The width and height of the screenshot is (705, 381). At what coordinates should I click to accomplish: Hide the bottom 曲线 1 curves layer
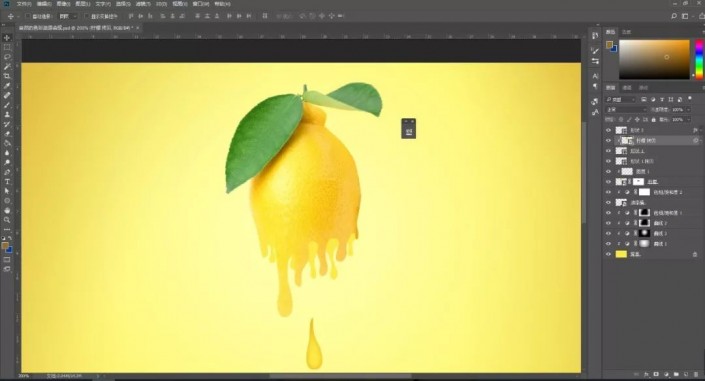click(608, 244)
